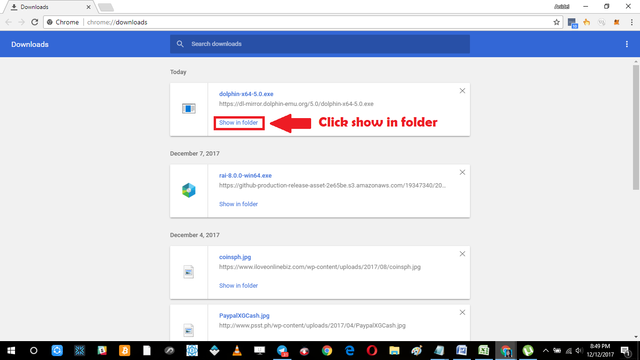Open Telegram from the taskbar

point(282,351)
